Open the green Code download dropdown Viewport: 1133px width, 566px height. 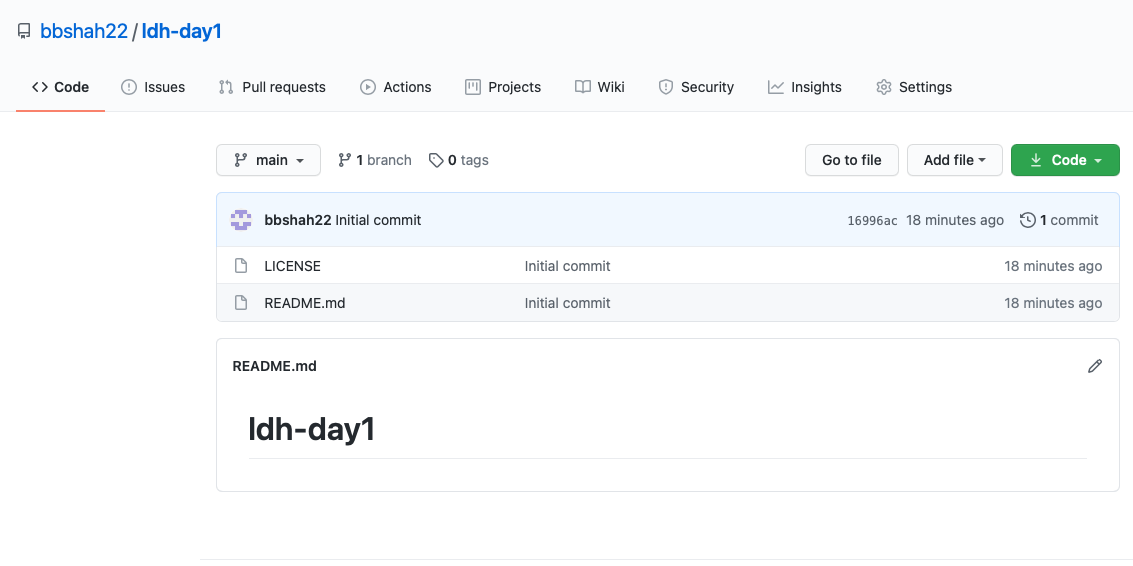[x=1065, y=160]
